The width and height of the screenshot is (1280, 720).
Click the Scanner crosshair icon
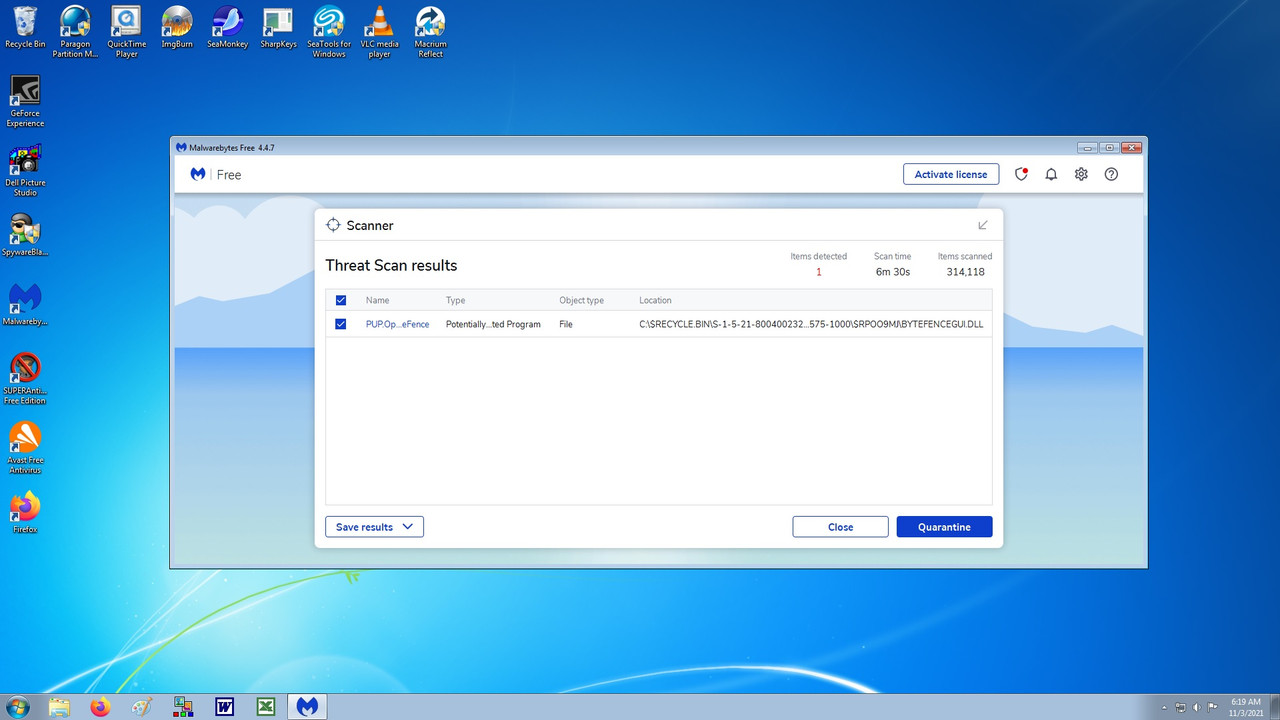click(x=333, y=225)
